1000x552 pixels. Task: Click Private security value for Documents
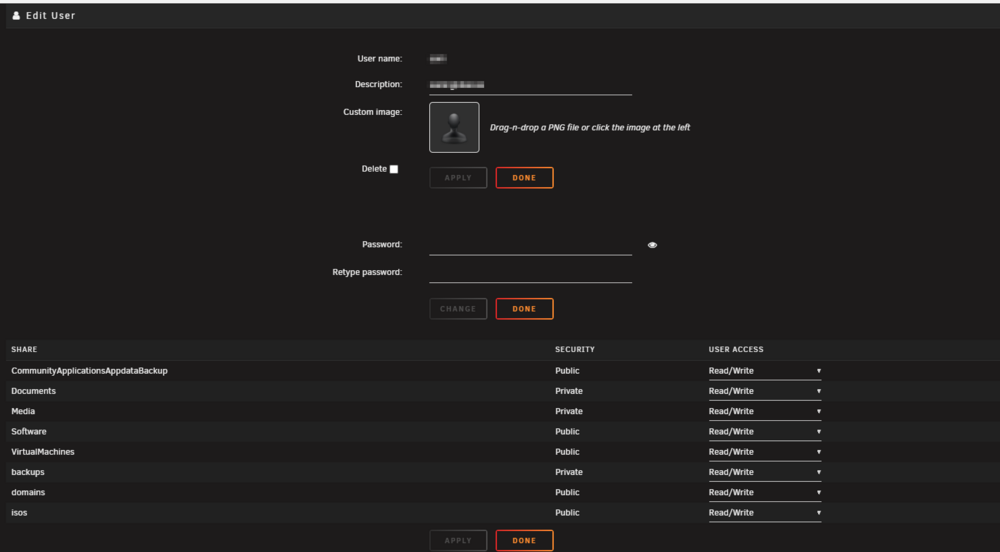pos(569,391)
